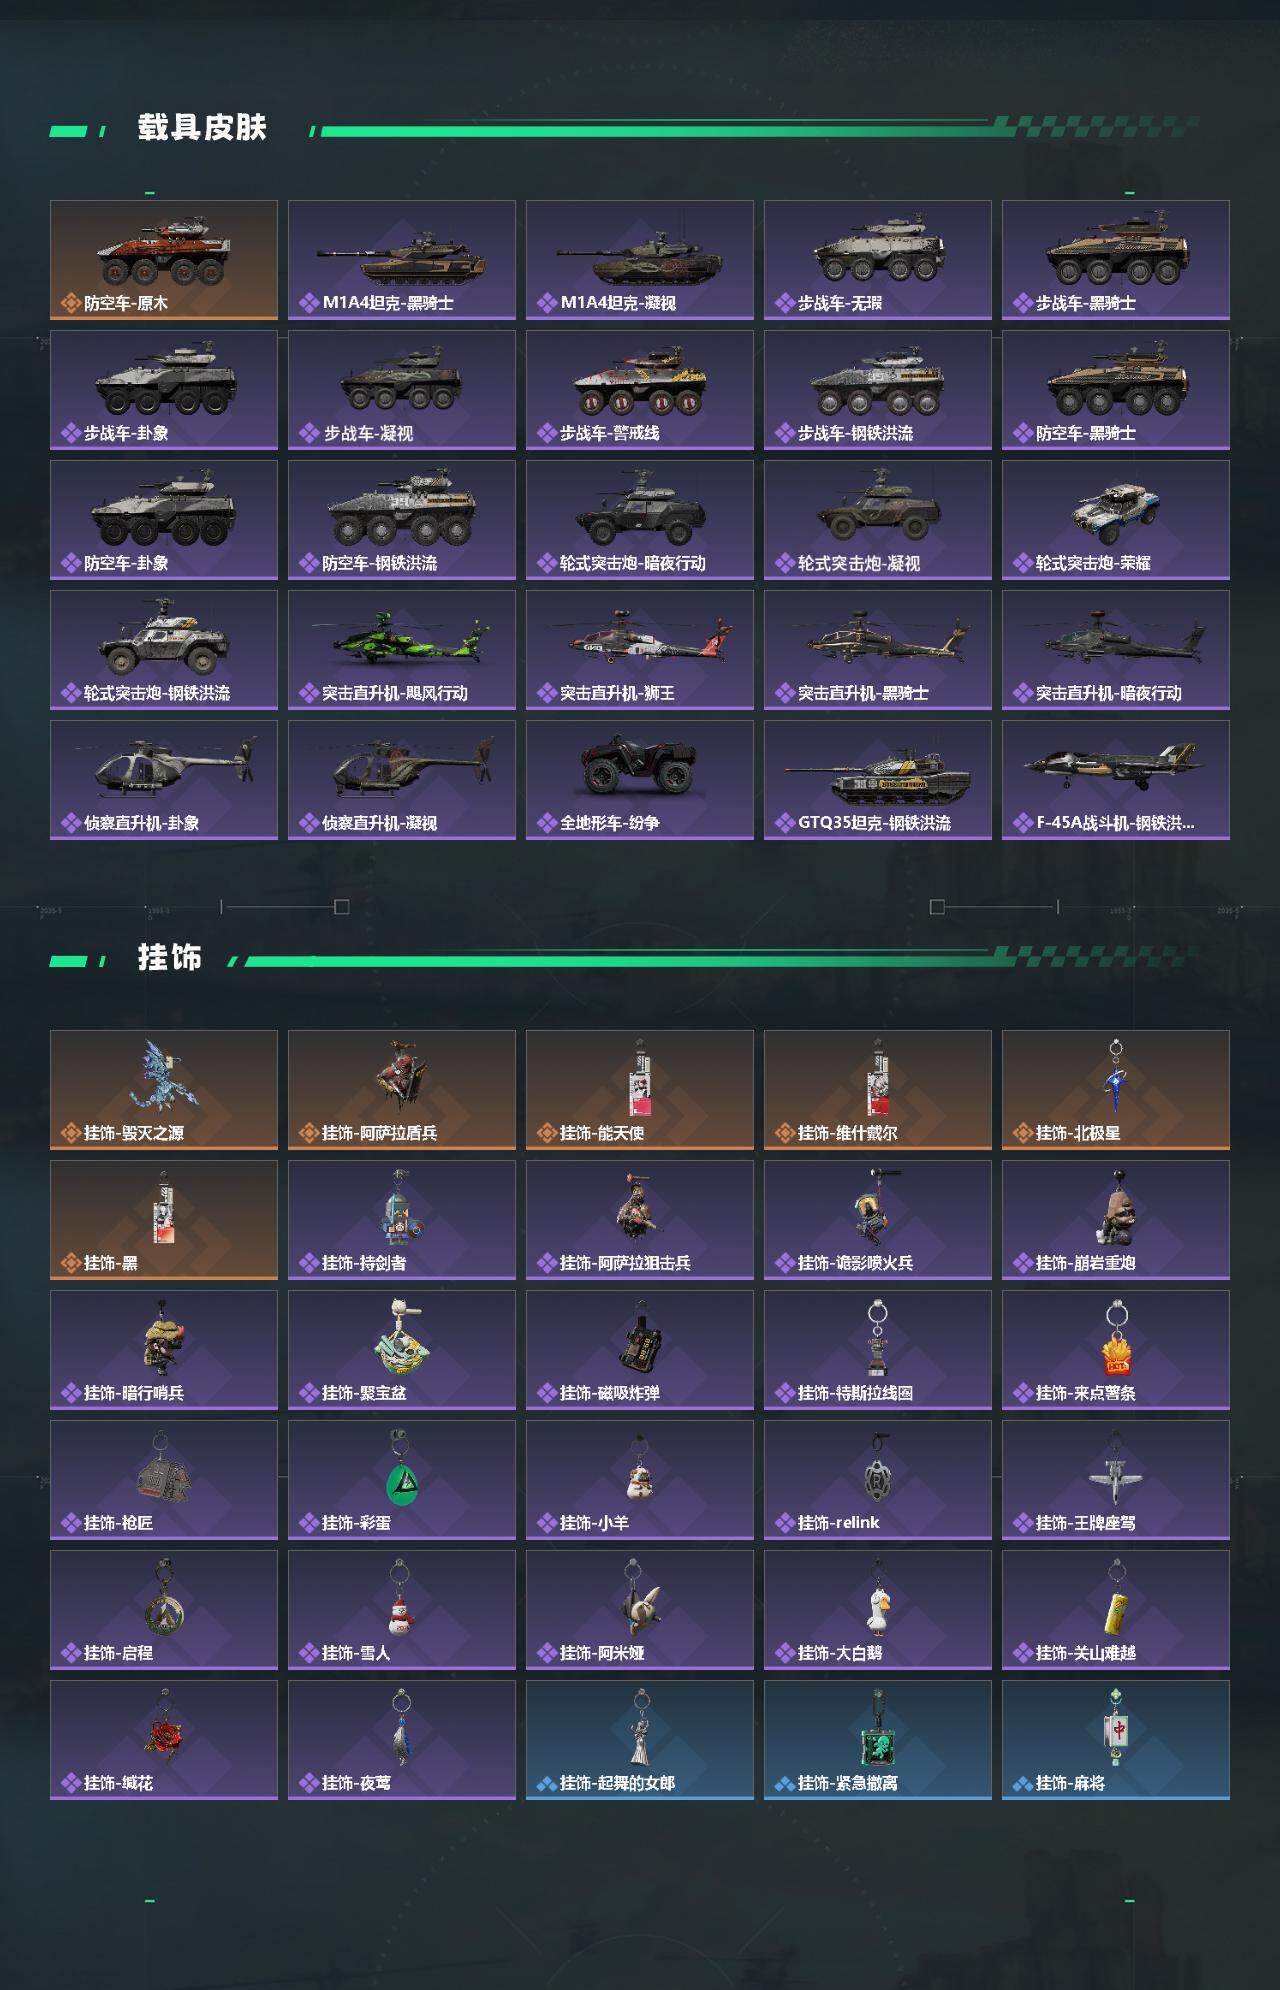Click the 载具皮肤 section heading
This screenshot has width=1280, height=1990.
click(202, 128)
